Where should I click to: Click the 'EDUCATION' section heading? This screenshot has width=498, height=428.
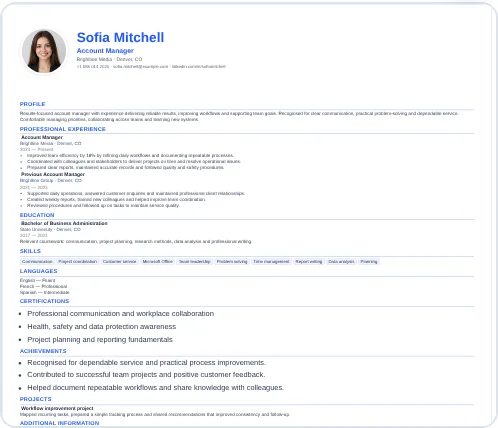[x=37, y=215]
